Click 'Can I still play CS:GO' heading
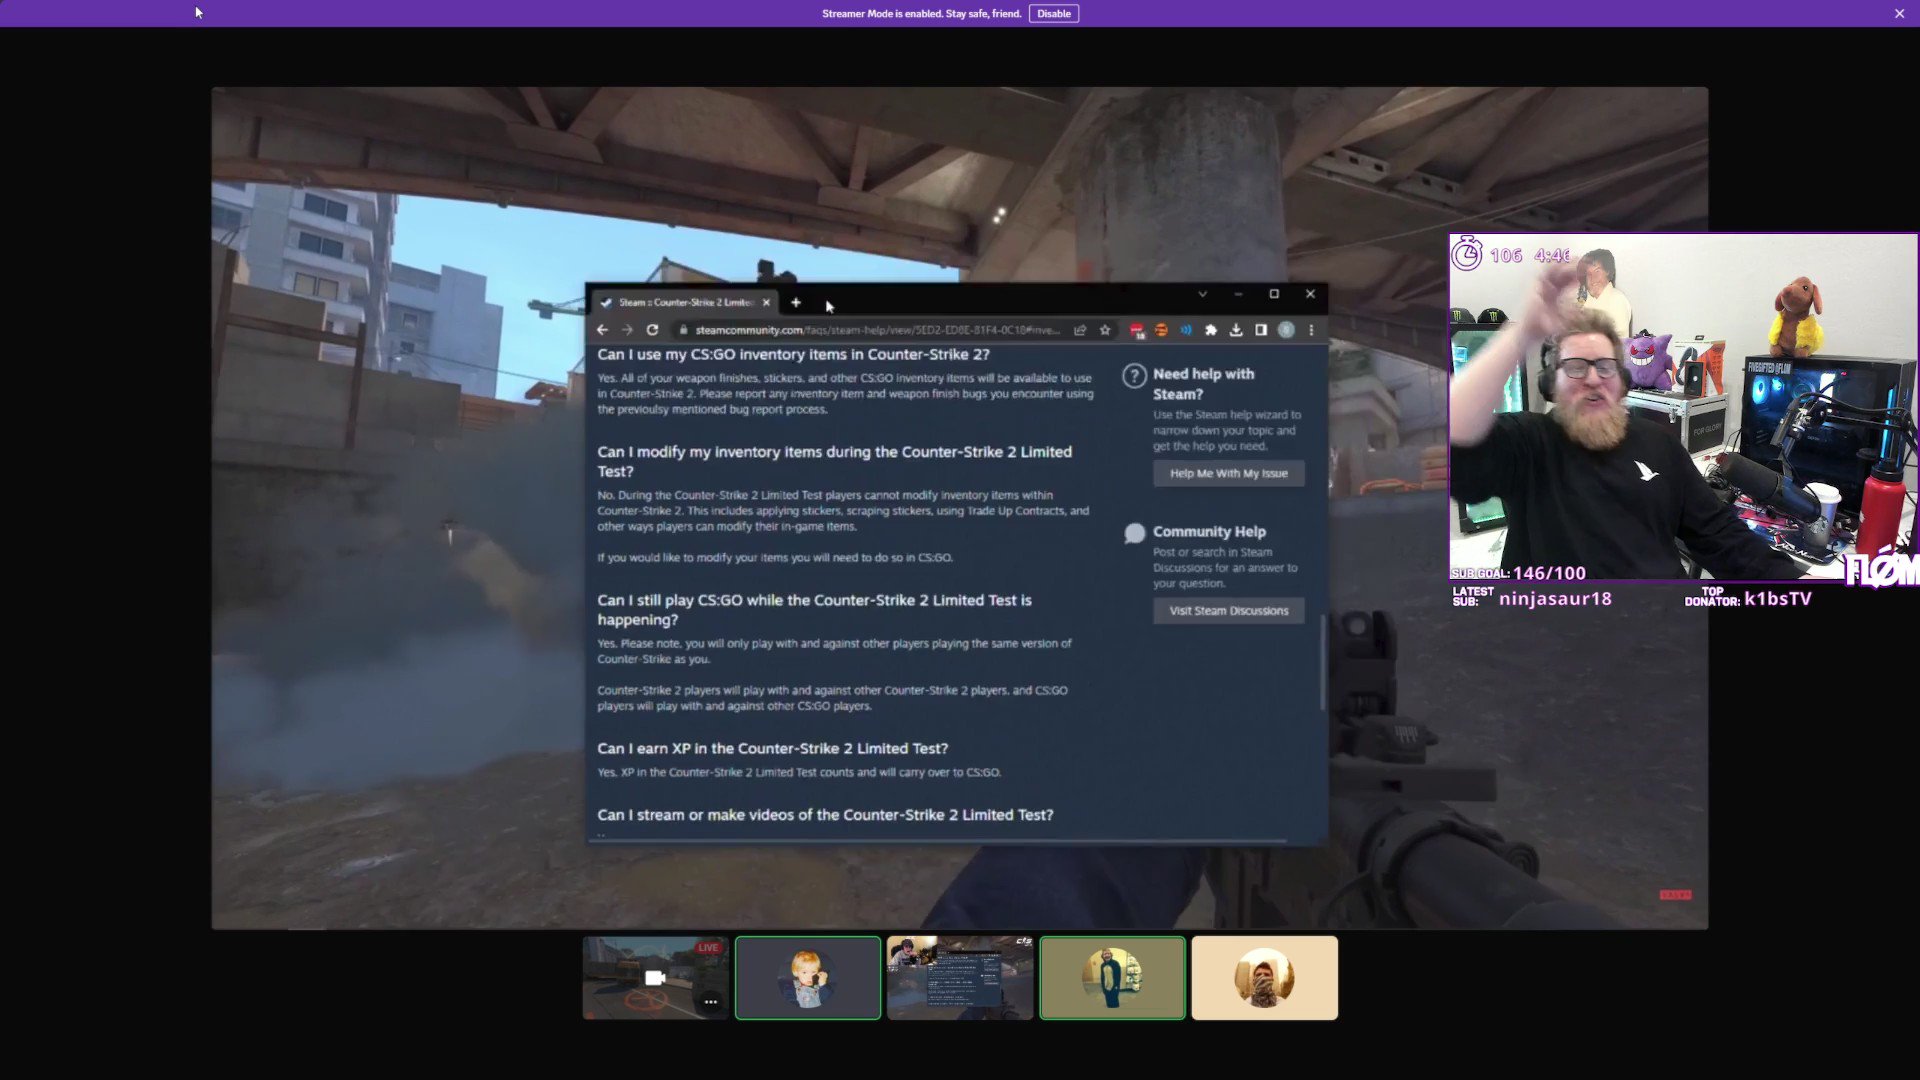This screenshot has height=1080, width=1920. [x=814, y=609]
